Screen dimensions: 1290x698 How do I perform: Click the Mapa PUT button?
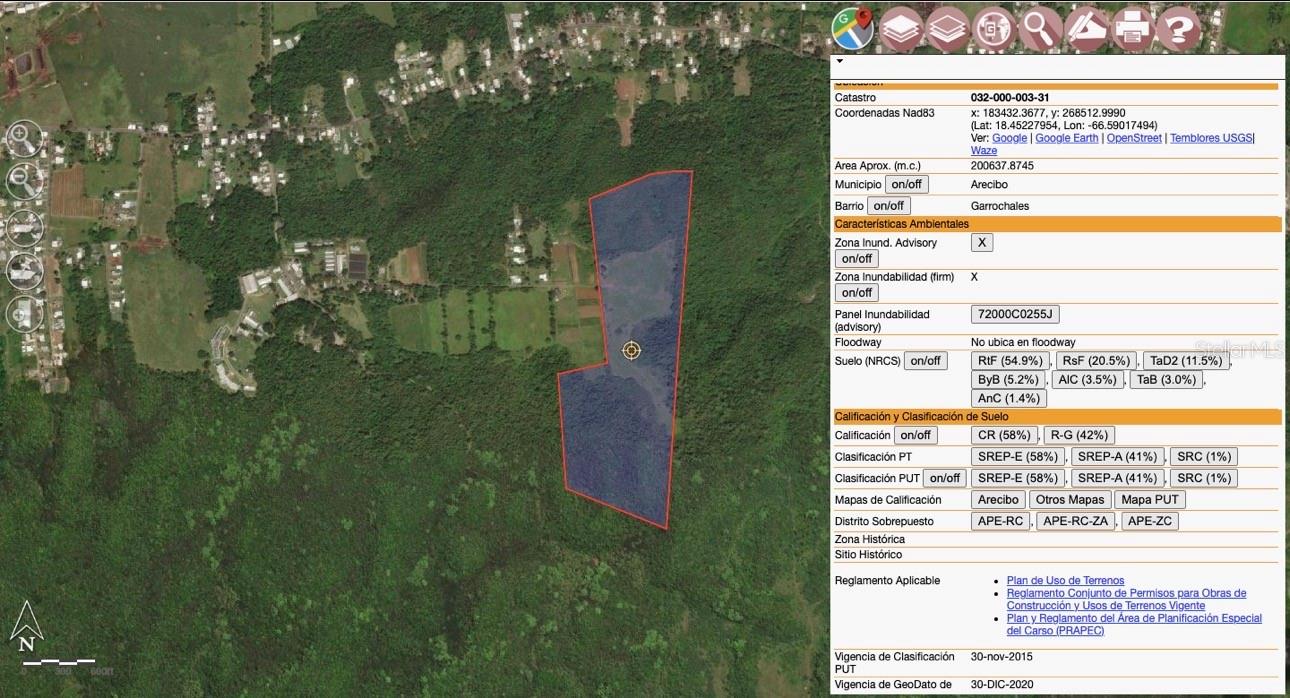click(1150, 500)
